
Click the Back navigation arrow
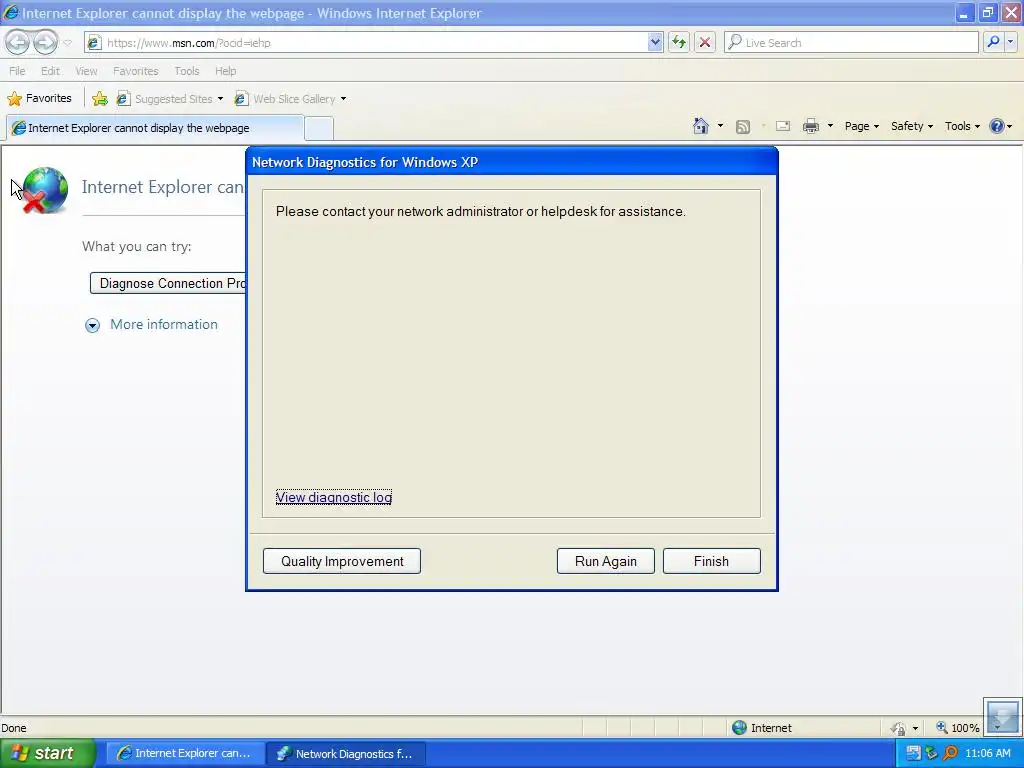coord(18,42)
